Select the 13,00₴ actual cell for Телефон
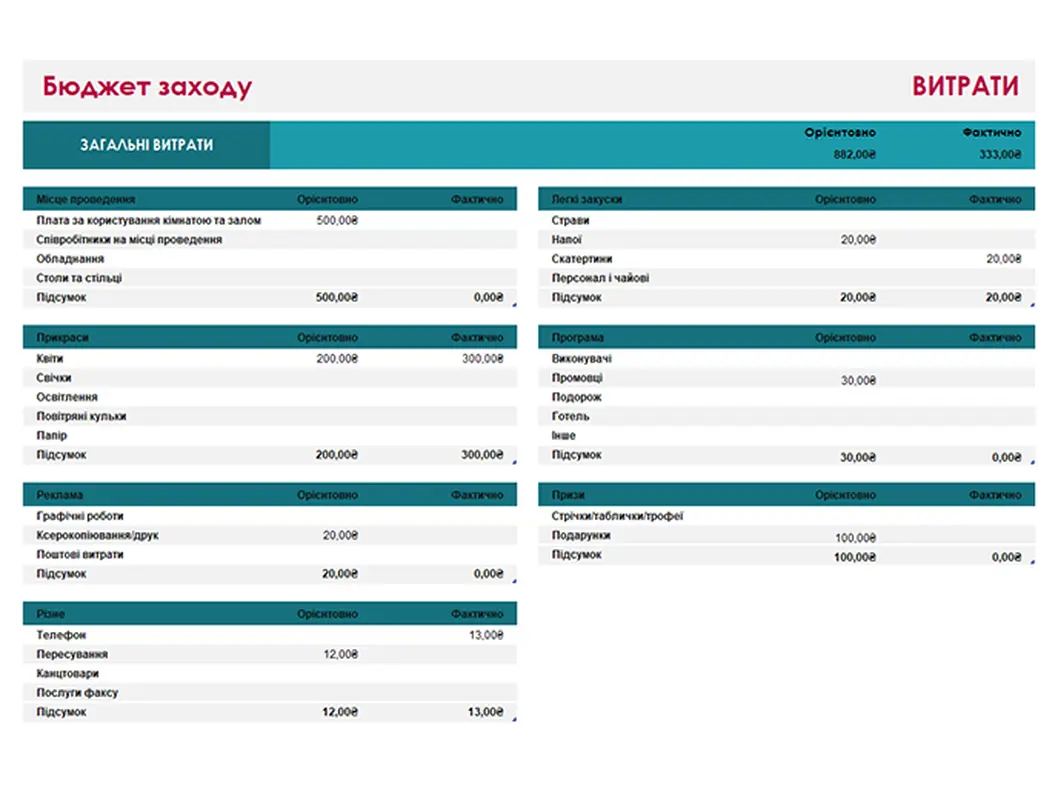This screenshot has height=800, width=1038. pos(485,635)
